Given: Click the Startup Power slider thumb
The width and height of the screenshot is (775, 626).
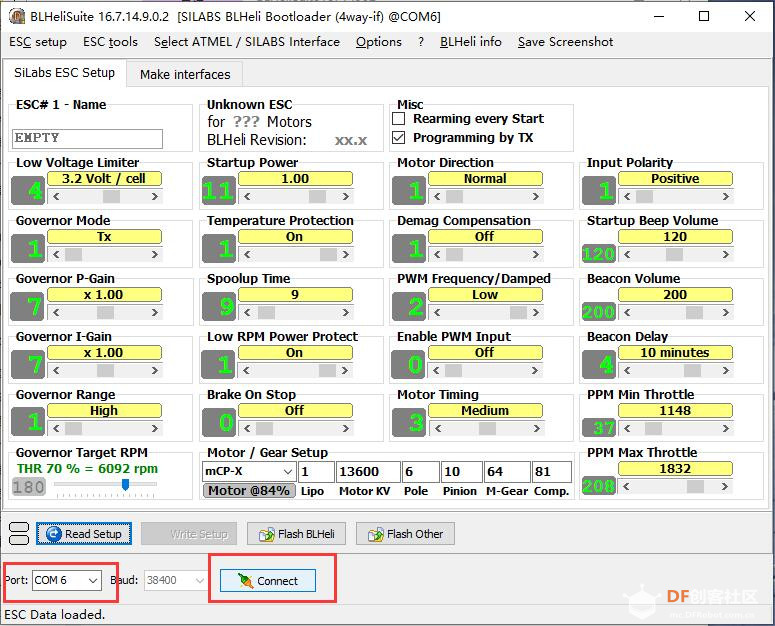Looking at the screenshot, I should 317,196.
